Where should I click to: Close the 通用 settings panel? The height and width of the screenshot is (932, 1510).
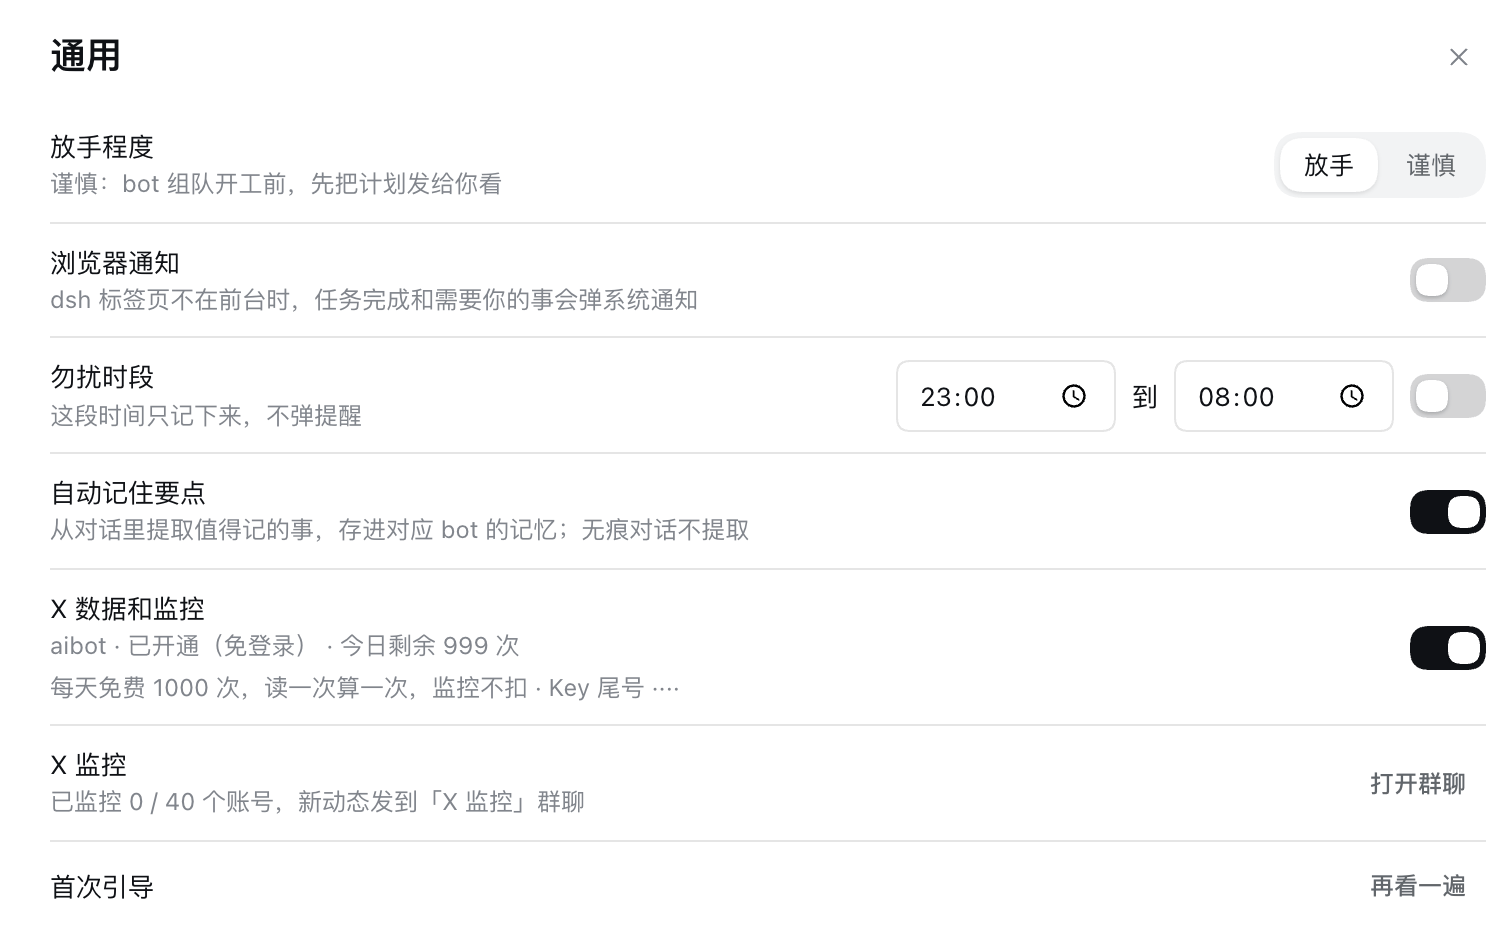[1458, 57]
